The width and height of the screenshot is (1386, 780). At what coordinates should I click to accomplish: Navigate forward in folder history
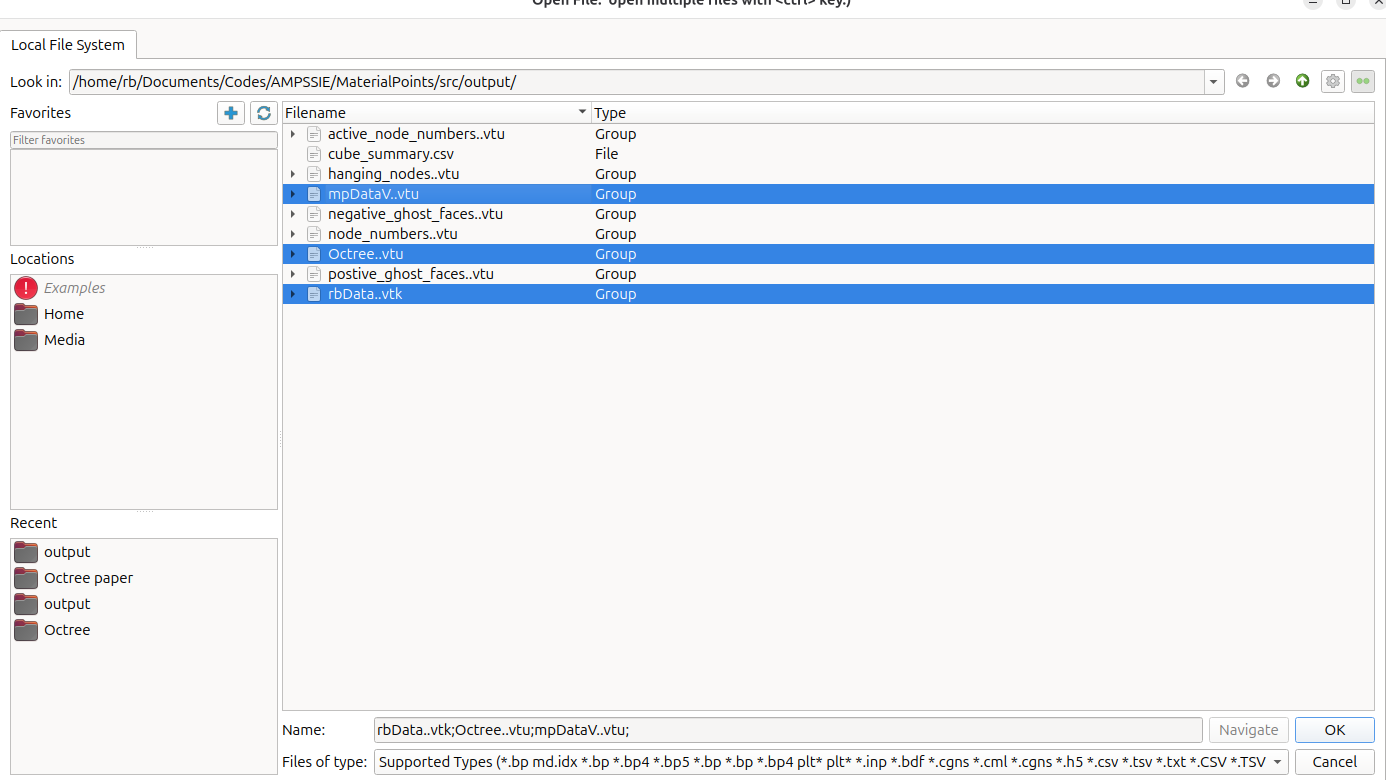coord(1273,81)
